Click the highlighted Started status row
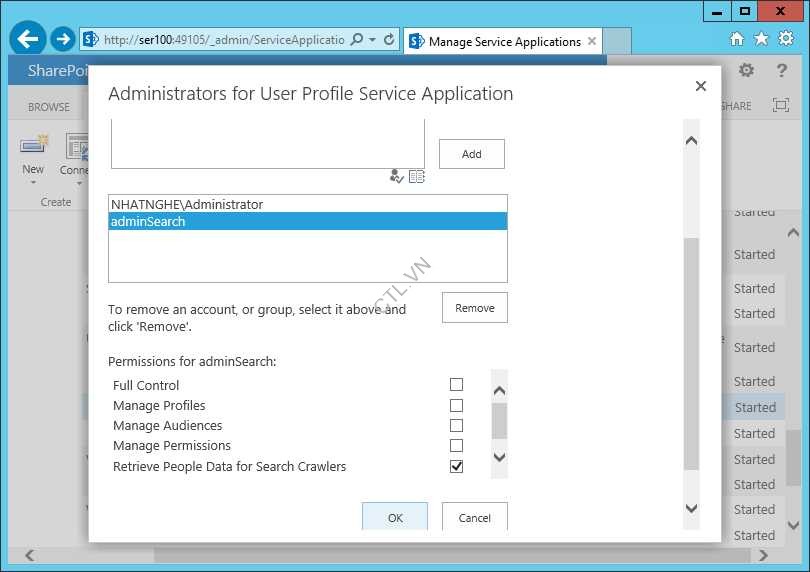 (x=755, y=407)
